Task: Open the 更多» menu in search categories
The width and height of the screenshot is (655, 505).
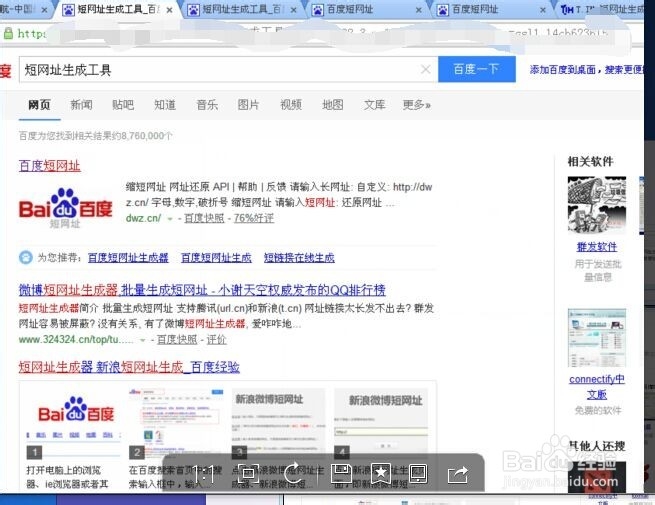Action: (416, 104)
